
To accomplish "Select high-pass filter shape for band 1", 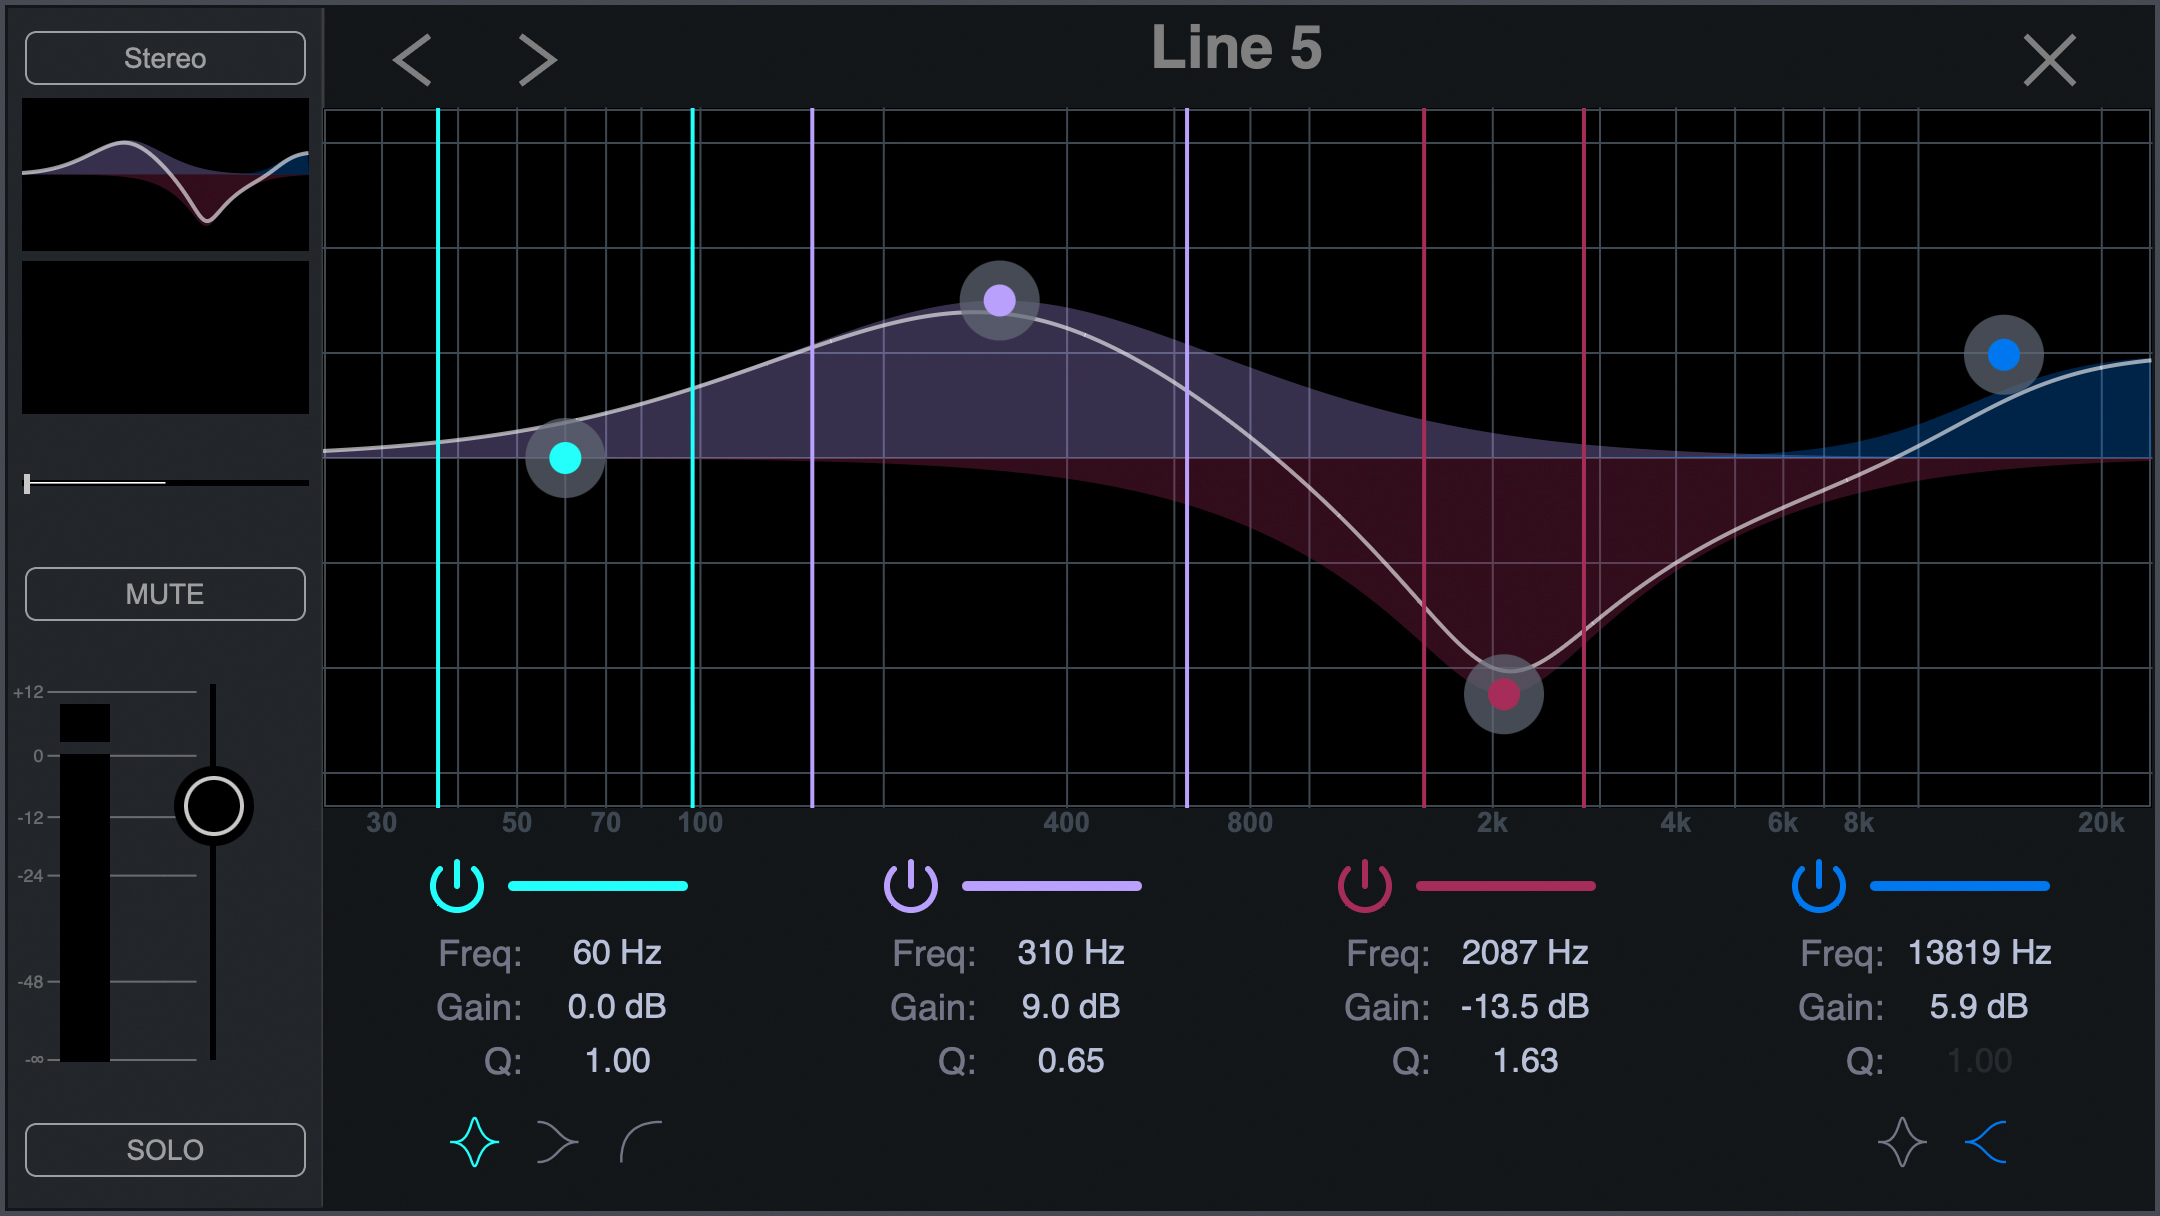I will (x=641, y=1142).
